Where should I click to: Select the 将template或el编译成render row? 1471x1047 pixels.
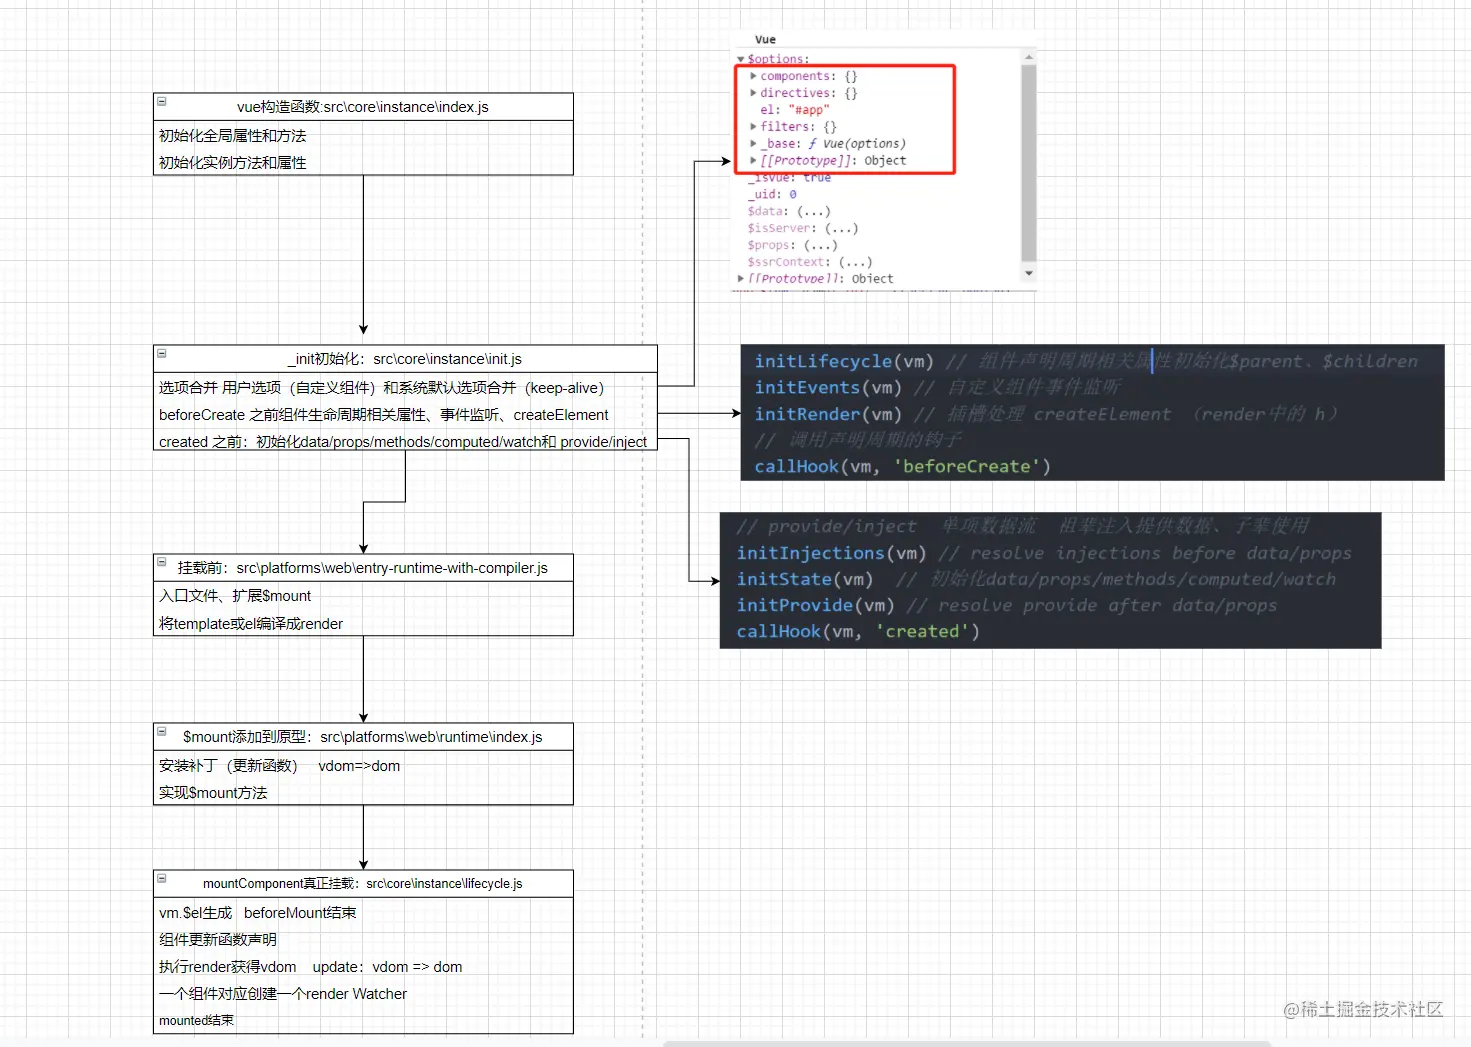pyautogui.click(x=363, y=623)
